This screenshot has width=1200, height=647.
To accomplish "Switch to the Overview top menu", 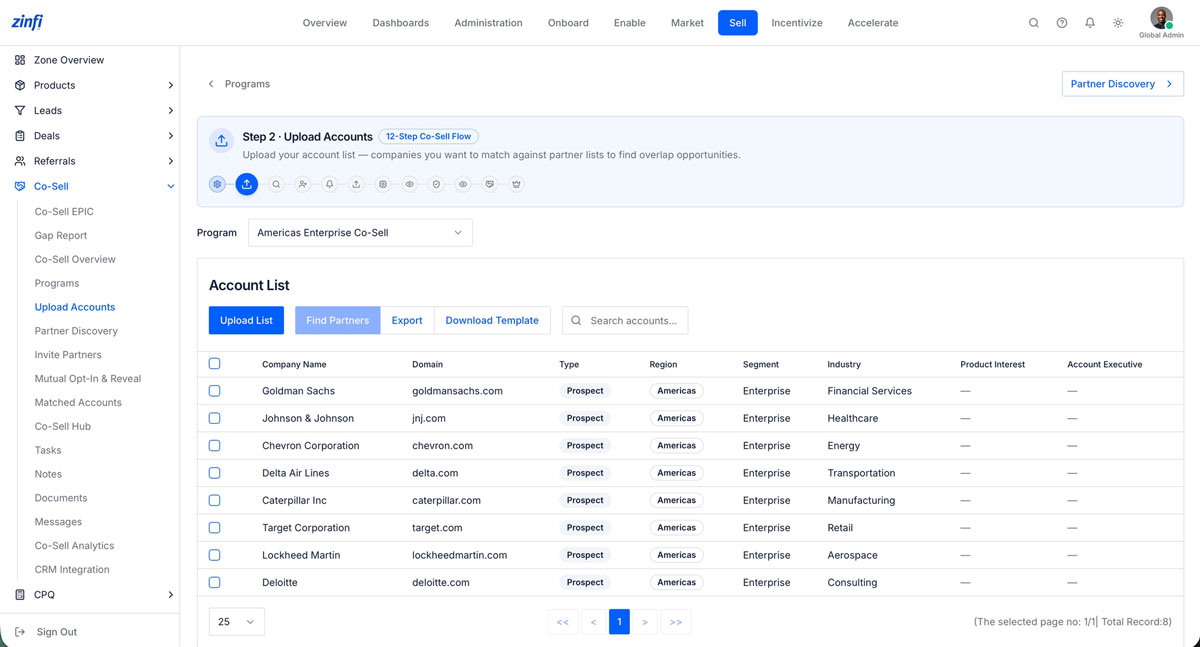I will pyautogui.click(x=325, y=23).
